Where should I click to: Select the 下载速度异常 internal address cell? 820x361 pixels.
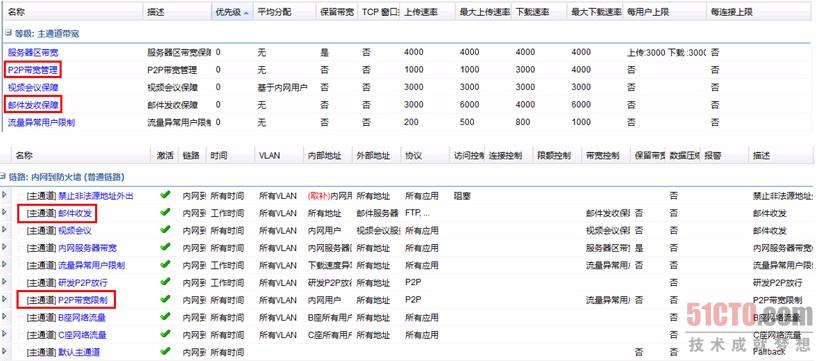coord(330,265)
